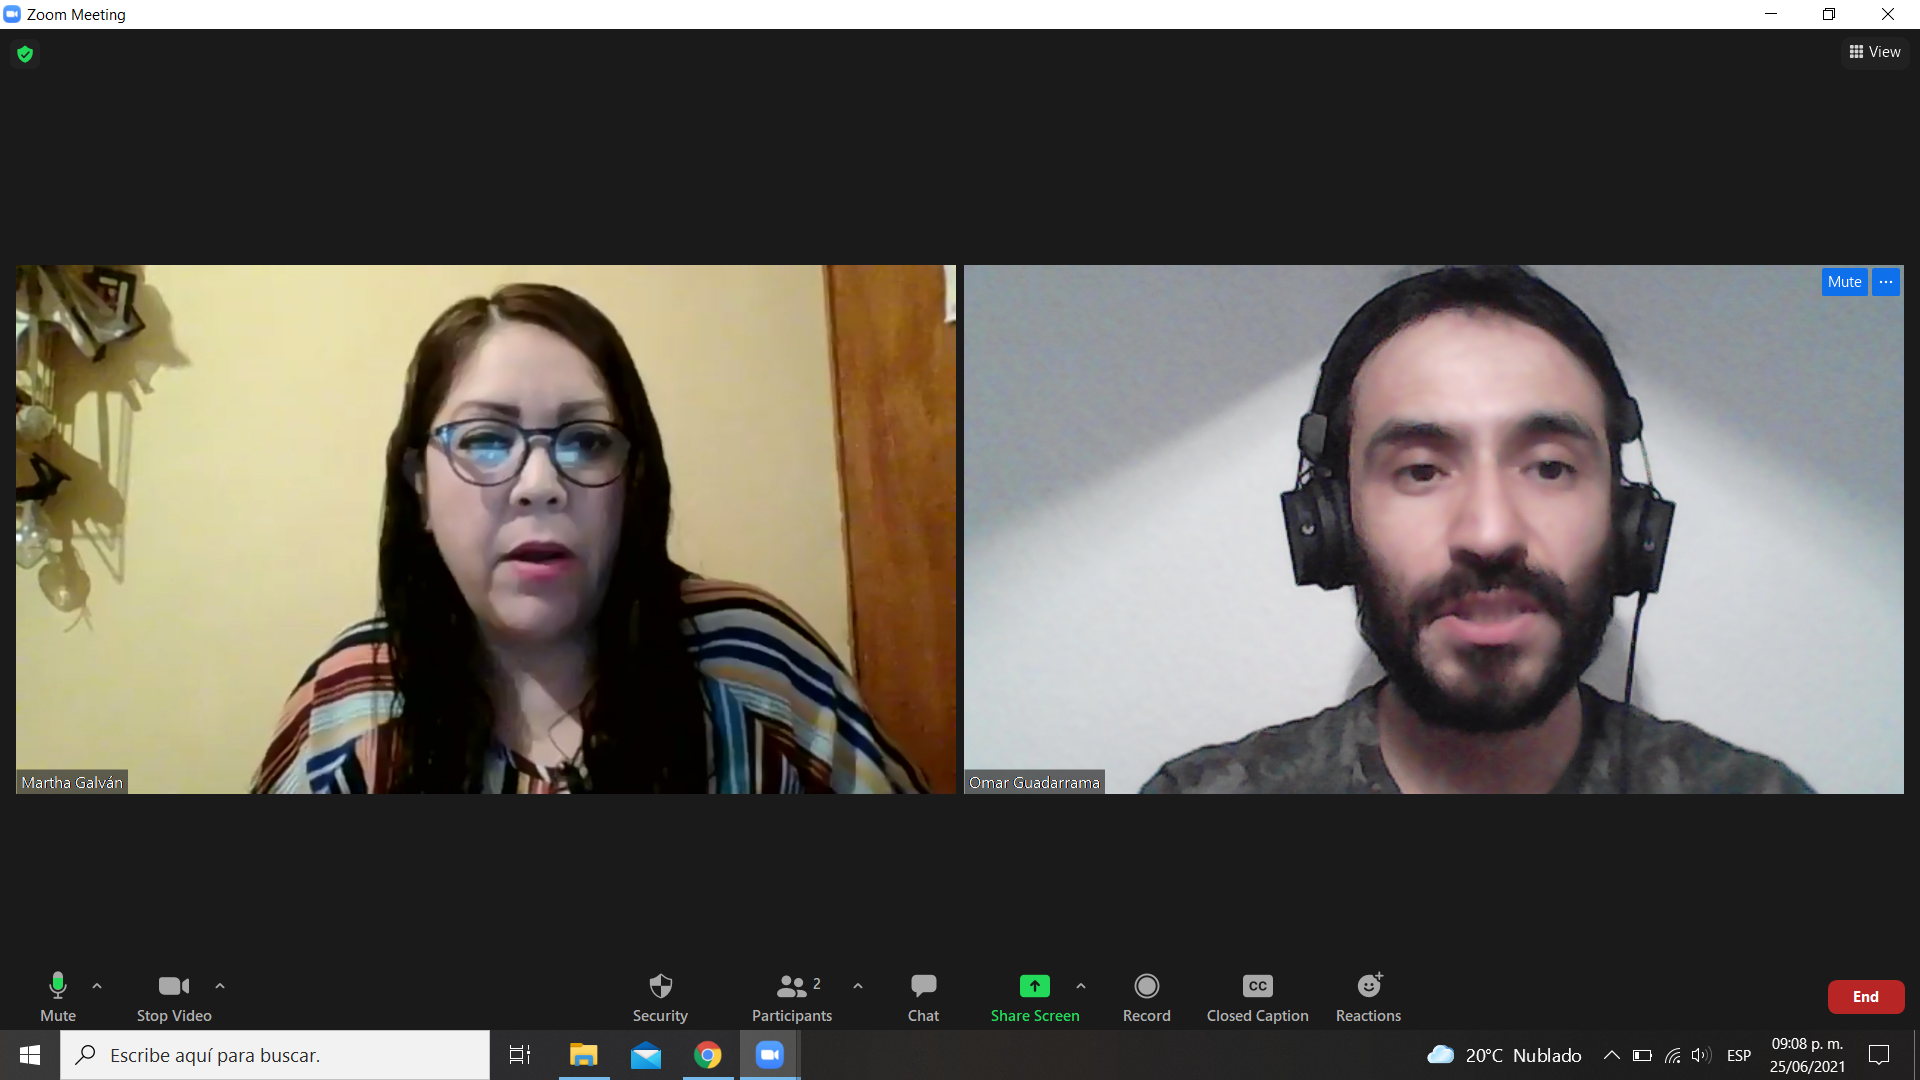Screen dimensions: 1920x1080
Task: Click the Windows taskbar search box
Action: (x=275, y=1055)
